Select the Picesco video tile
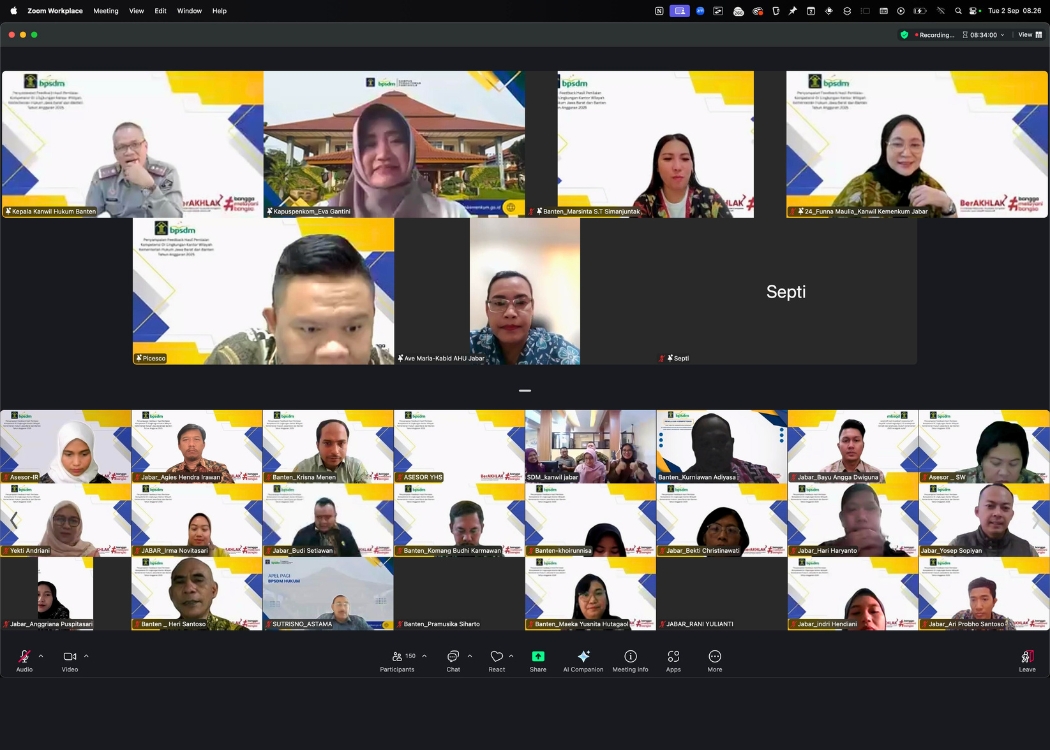The image size is (1050, 750). coord(263,291)
